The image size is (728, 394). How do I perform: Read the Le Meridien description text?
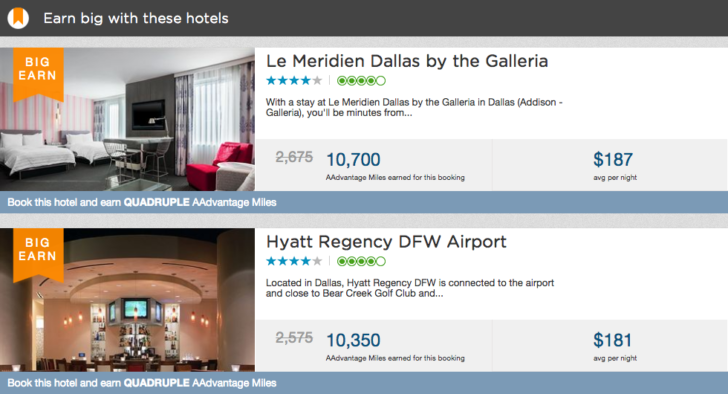pos(414,107)
